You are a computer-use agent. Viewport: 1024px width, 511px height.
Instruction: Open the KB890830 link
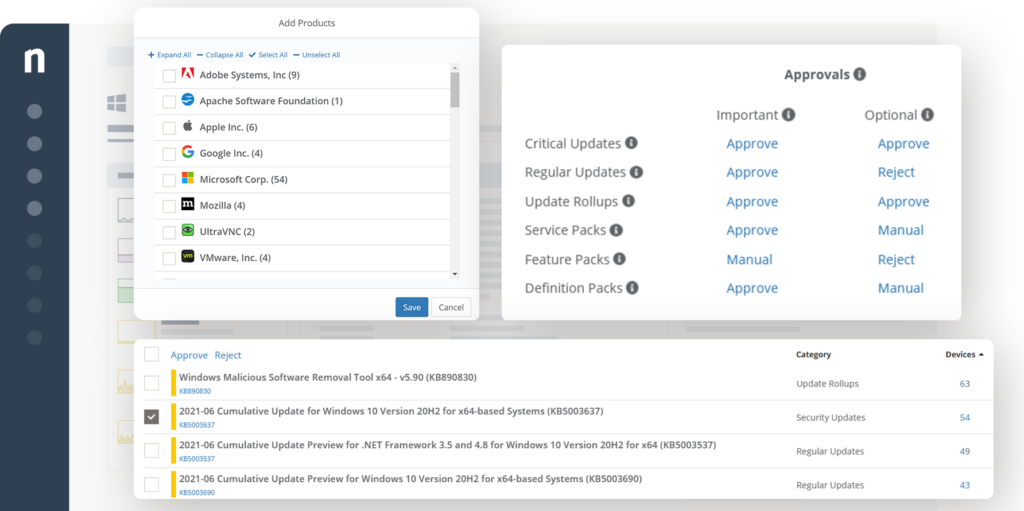click(x=195, y=391)
